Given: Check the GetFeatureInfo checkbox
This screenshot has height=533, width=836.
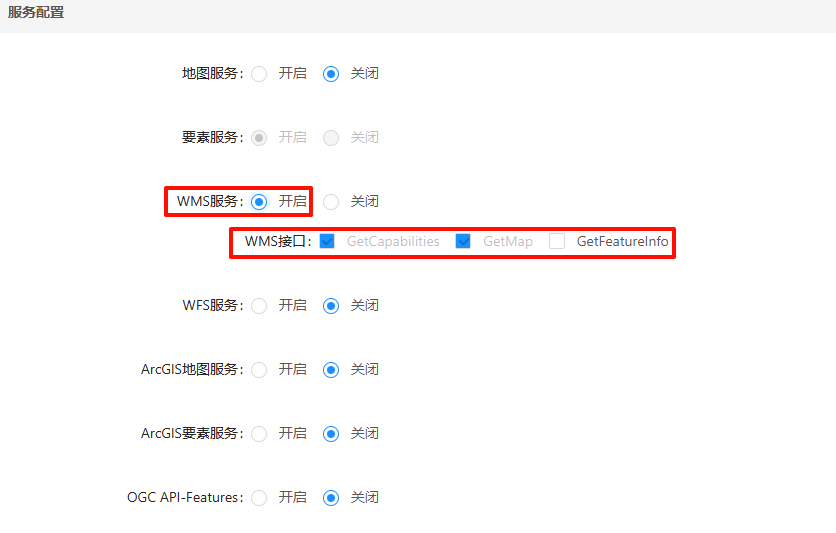Looking at the screenshot, I should point(557,241).
